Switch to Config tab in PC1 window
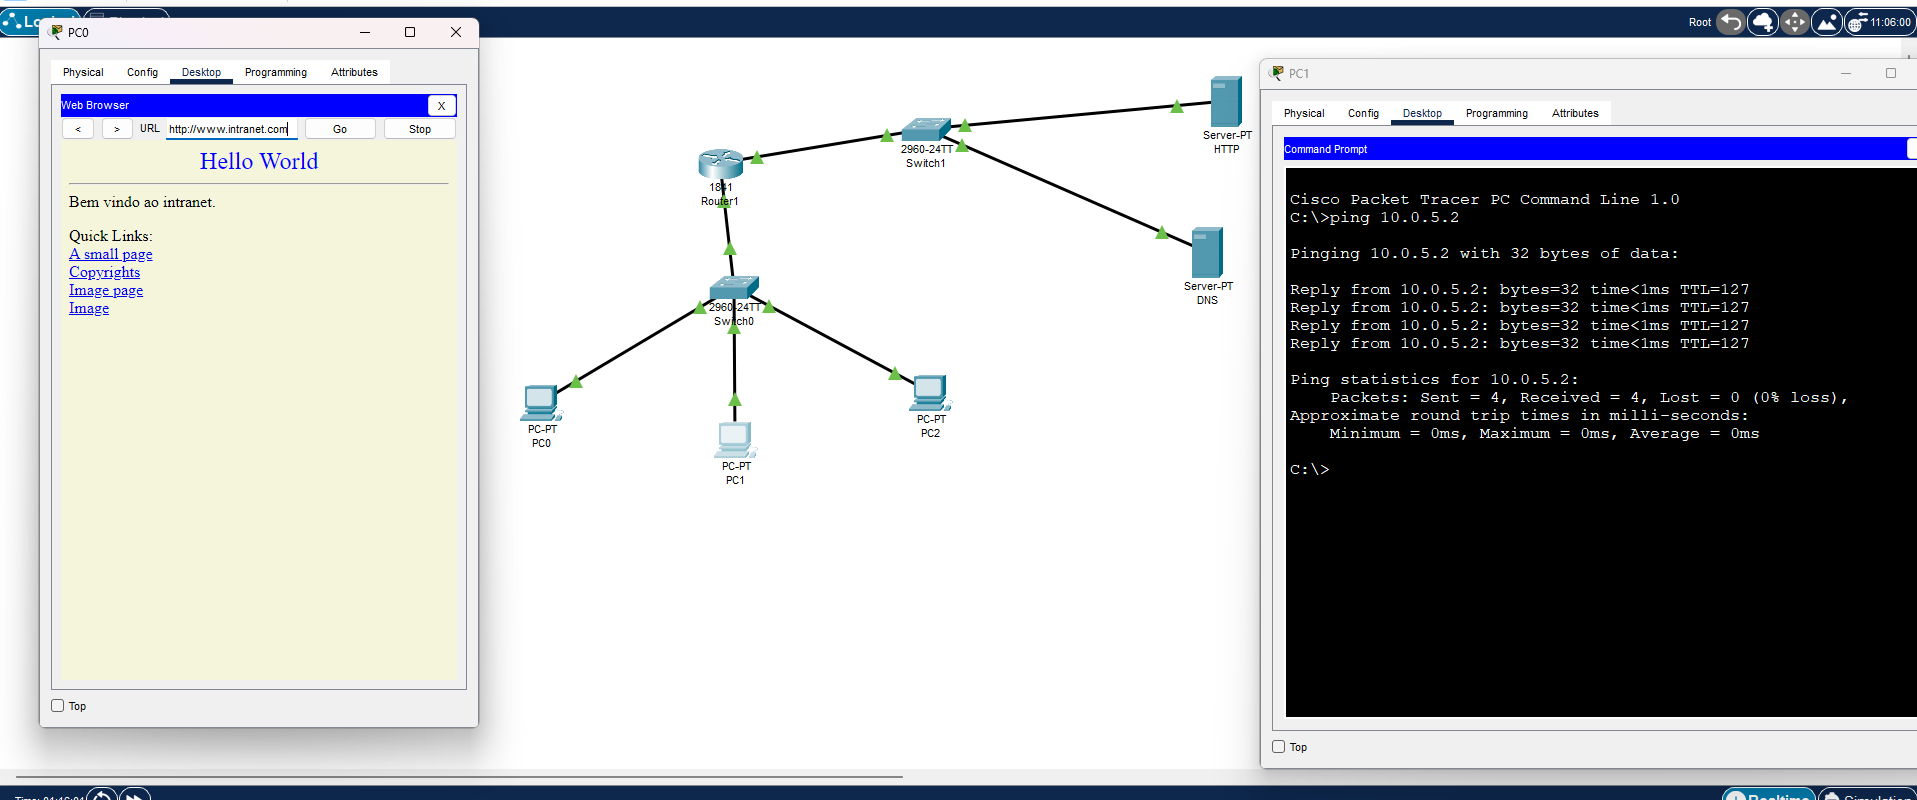 [x=1363, y=113]
